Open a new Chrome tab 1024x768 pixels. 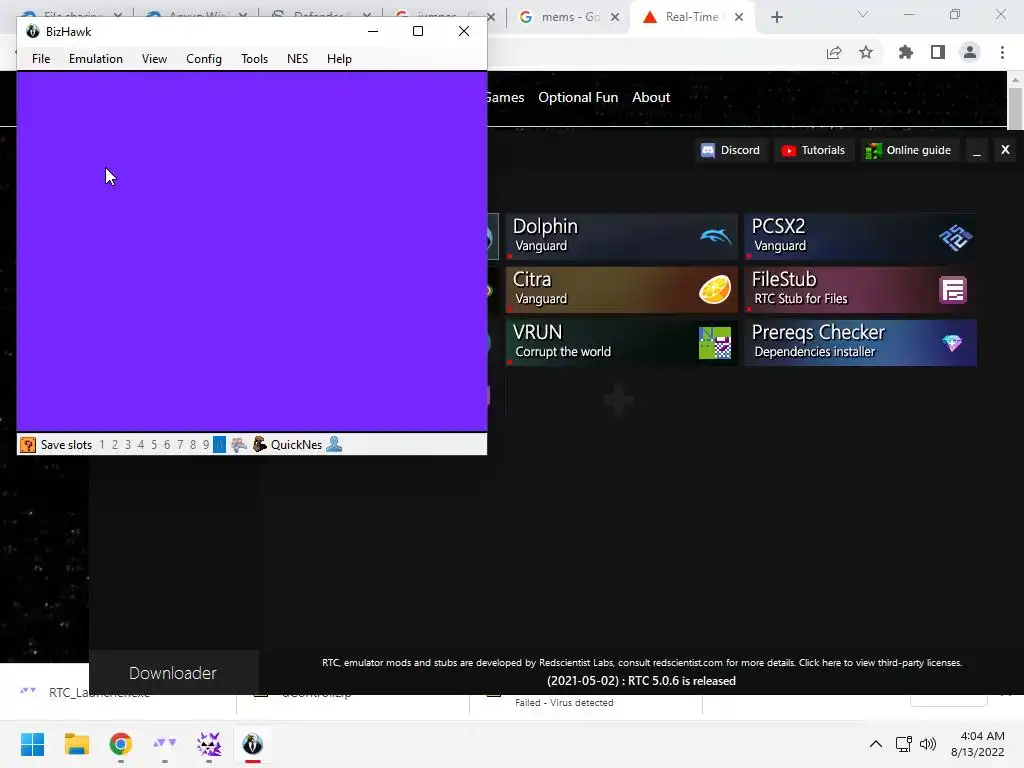point(776,18)
